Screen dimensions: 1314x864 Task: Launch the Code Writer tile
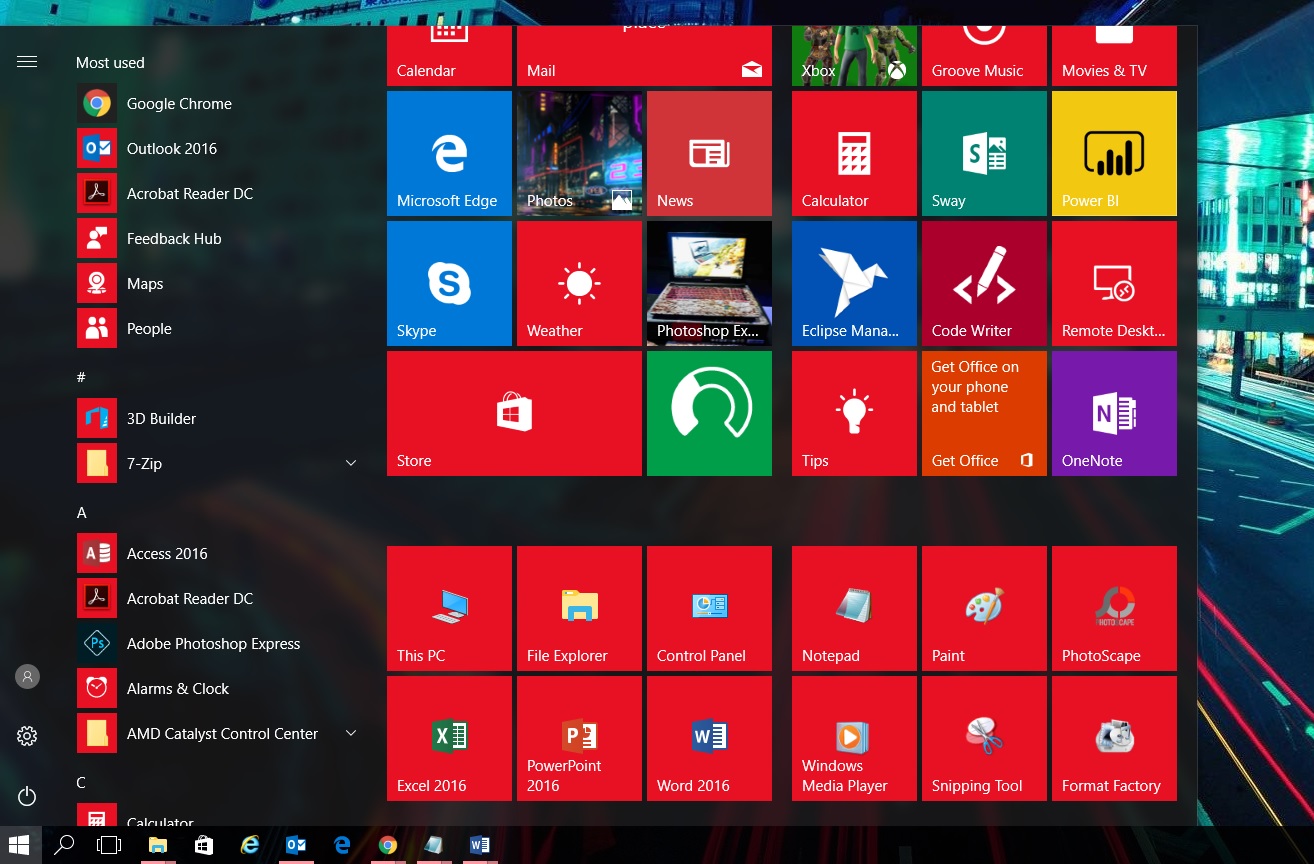(984, 283)
